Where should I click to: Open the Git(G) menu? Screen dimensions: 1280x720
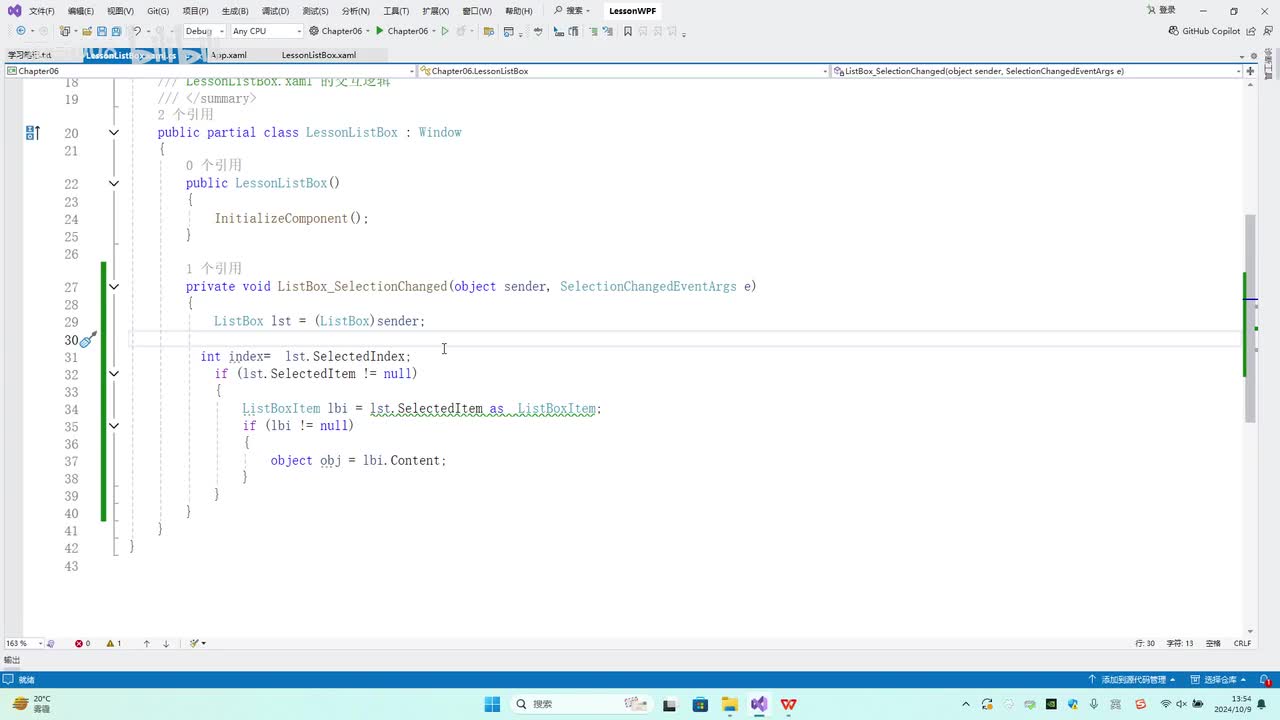pyautogui.click(x=158, y=11)
